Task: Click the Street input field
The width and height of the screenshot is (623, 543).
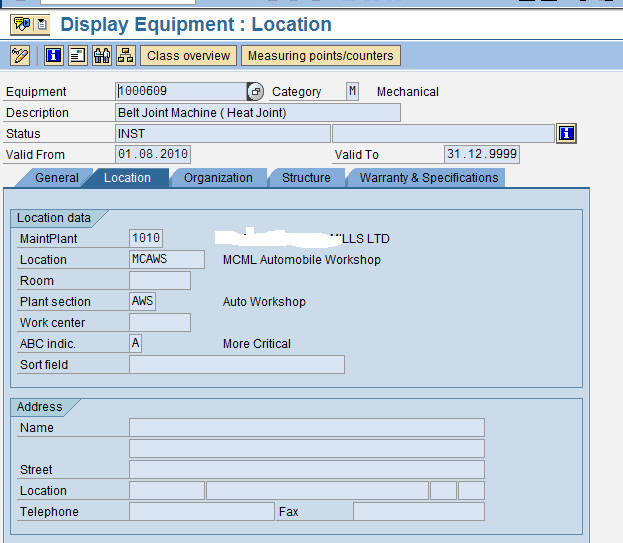Action: click(307, 470)
